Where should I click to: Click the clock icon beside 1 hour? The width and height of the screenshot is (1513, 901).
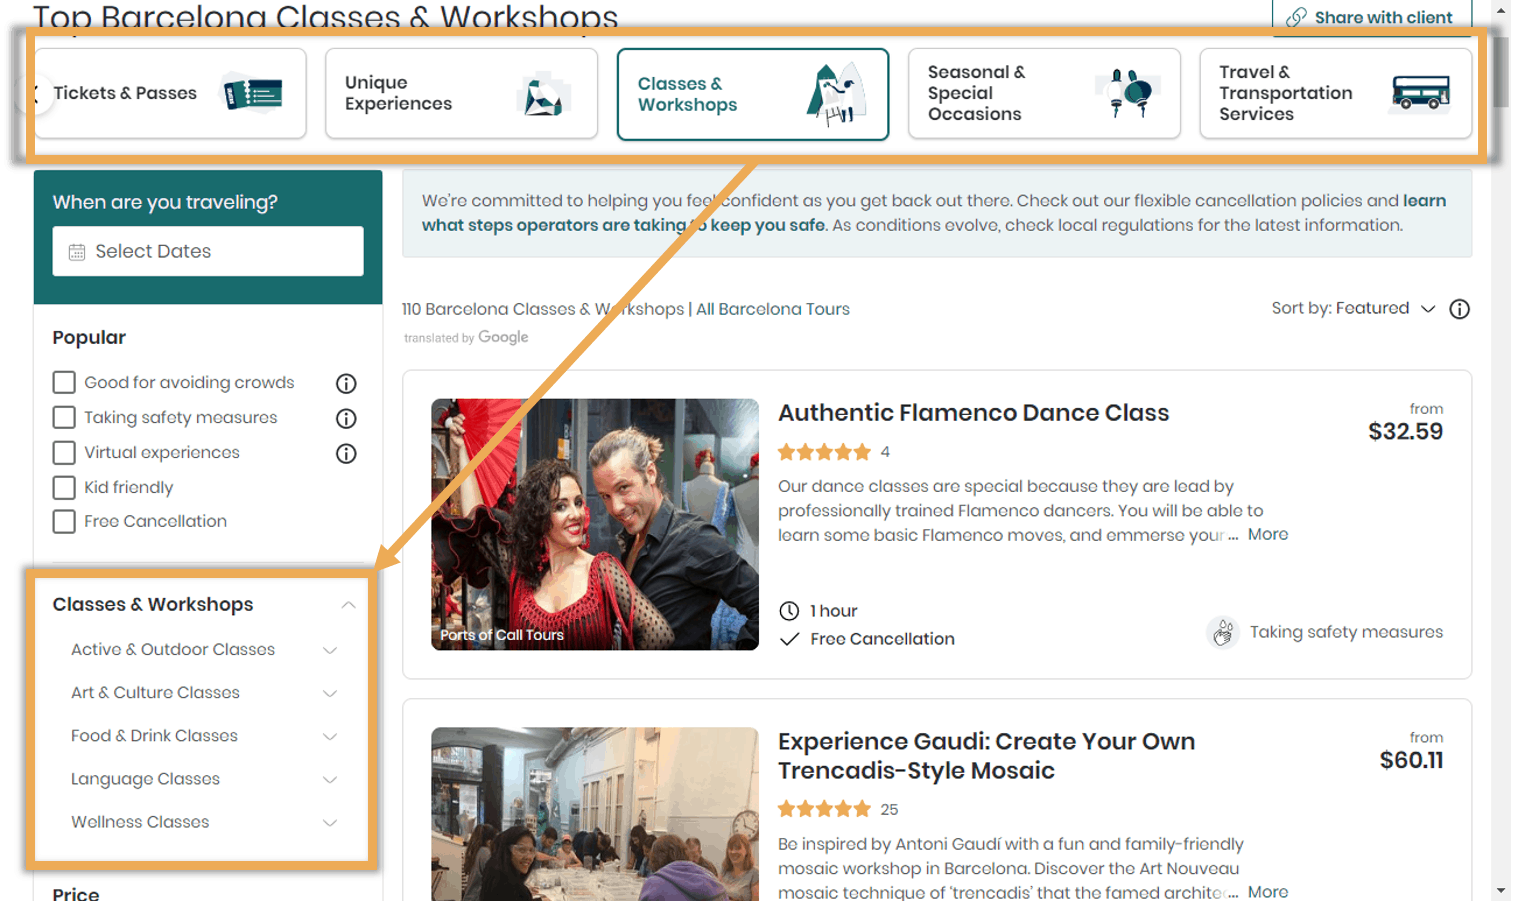point(789,611)
